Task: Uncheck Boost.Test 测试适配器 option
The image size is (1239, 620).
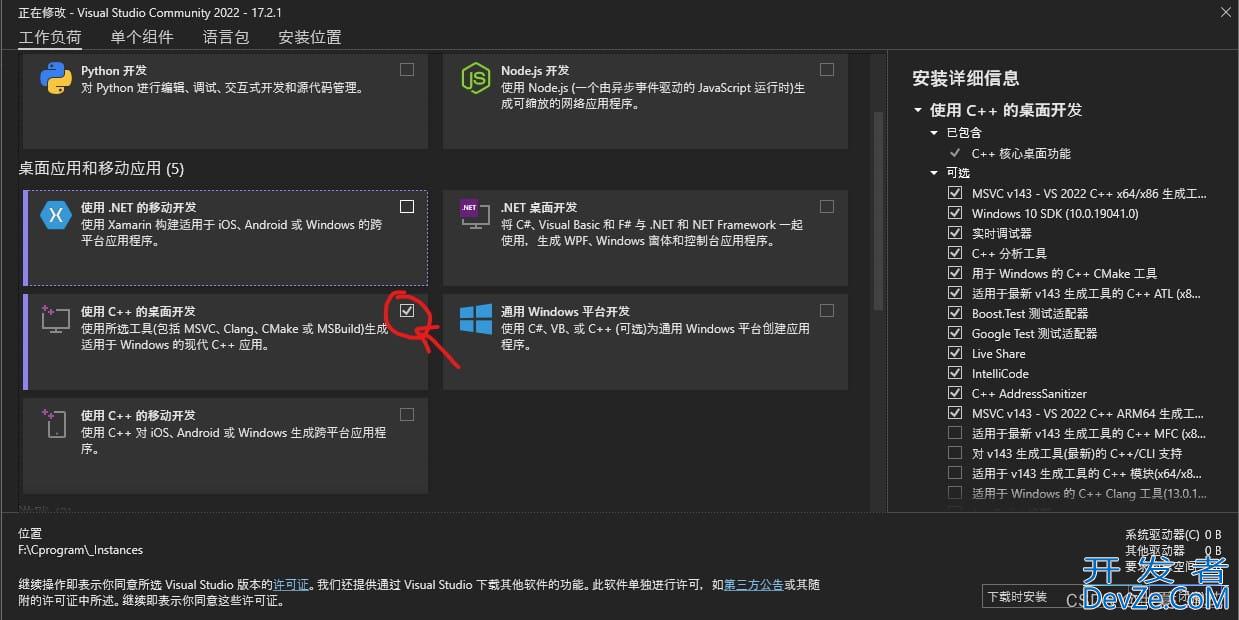Action: [x=955, y=313]
